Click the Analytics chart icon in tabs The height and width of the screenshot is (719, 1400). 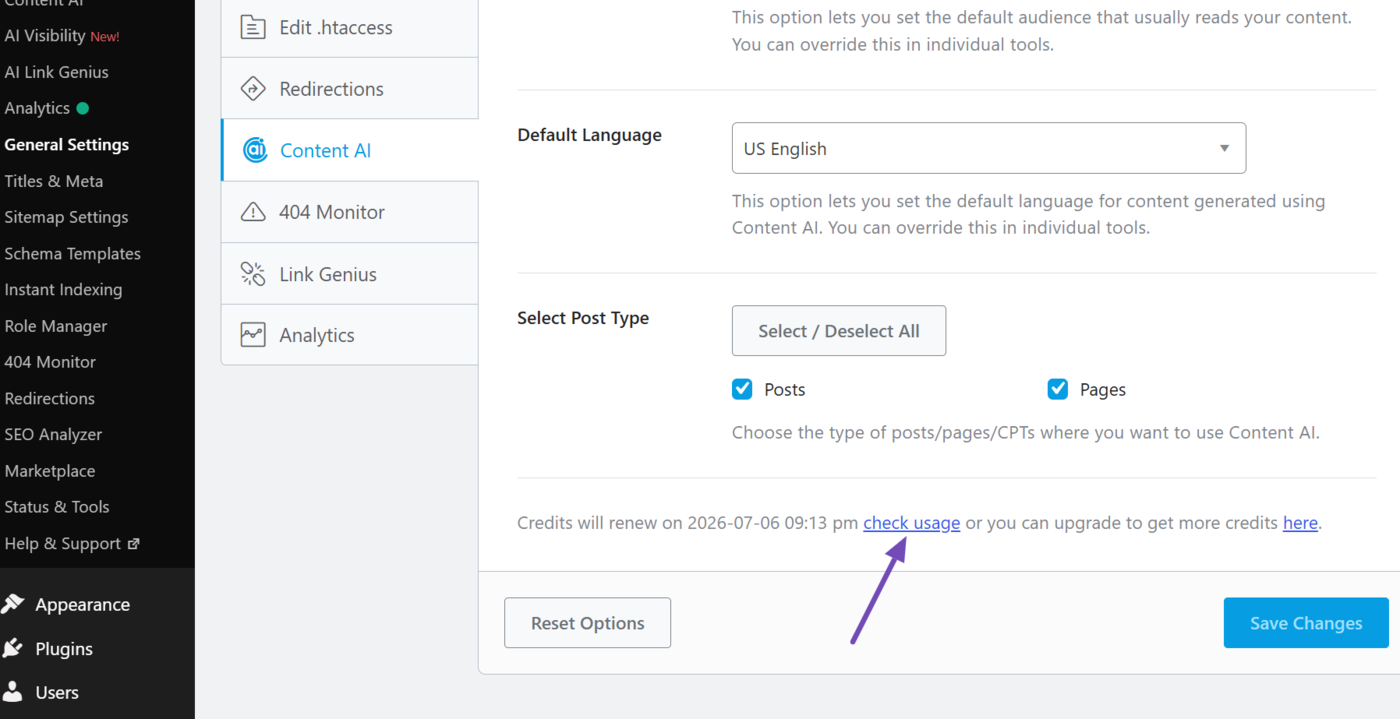[253, 335]
